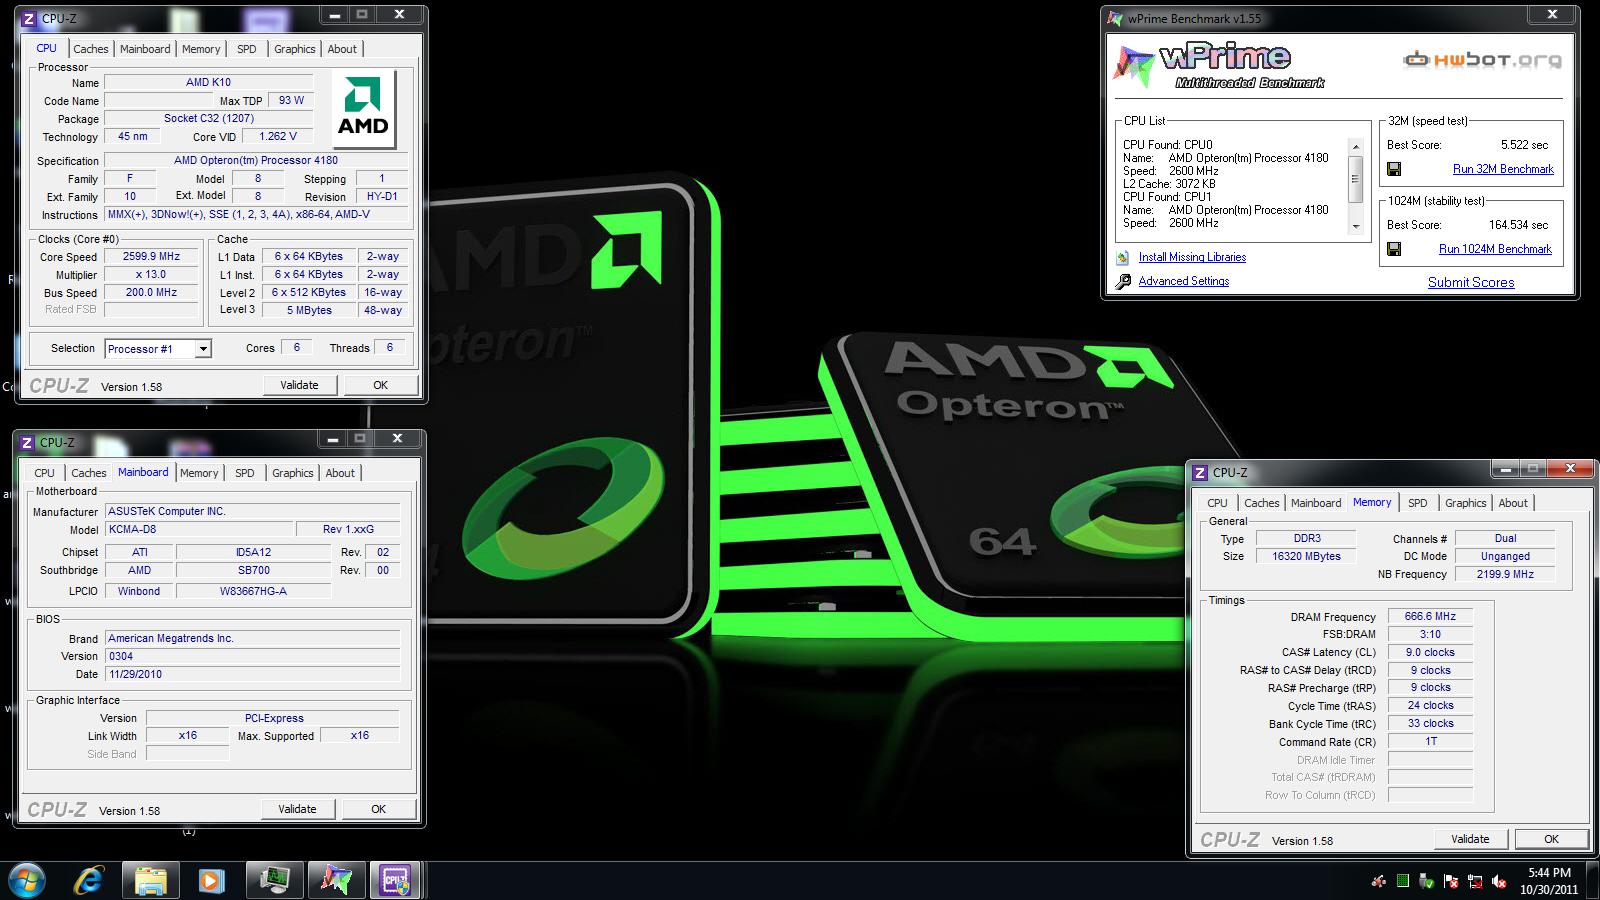Viewport: 1600px width, 900px height.
Task: Open the Processor #1 selection dropdown
Action: (x=158, y=349)
